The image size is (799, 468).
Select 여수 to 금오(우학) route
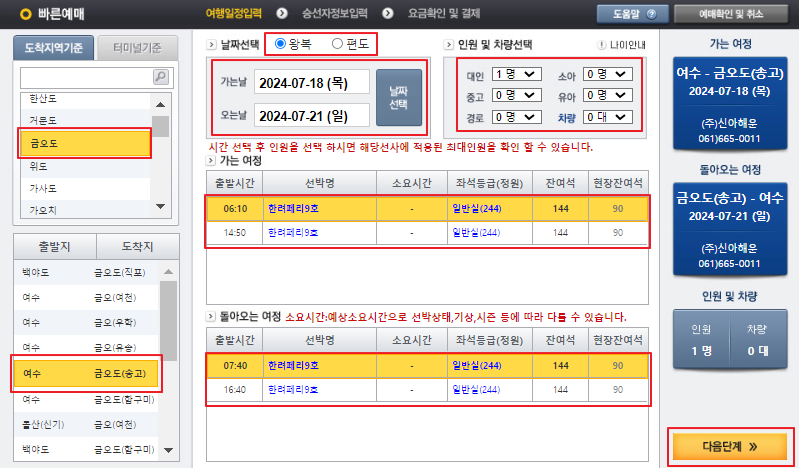(x=86, y=323)
